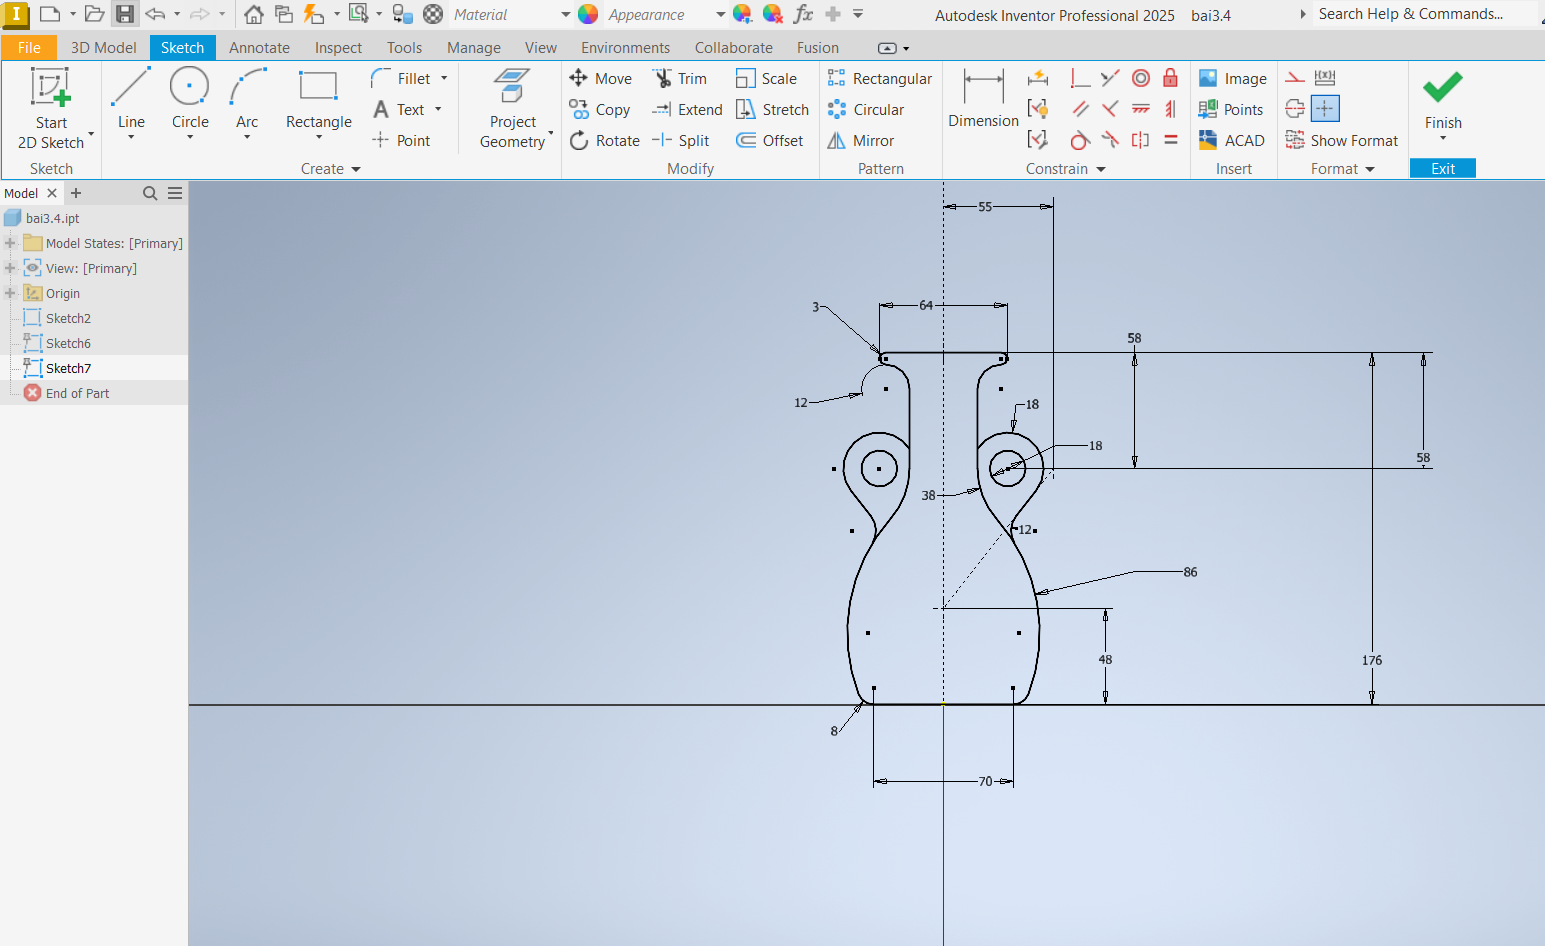Screen dimensions: 1545x946
Task: Toggle the Center Point format button
Action: coord(1325,108)
